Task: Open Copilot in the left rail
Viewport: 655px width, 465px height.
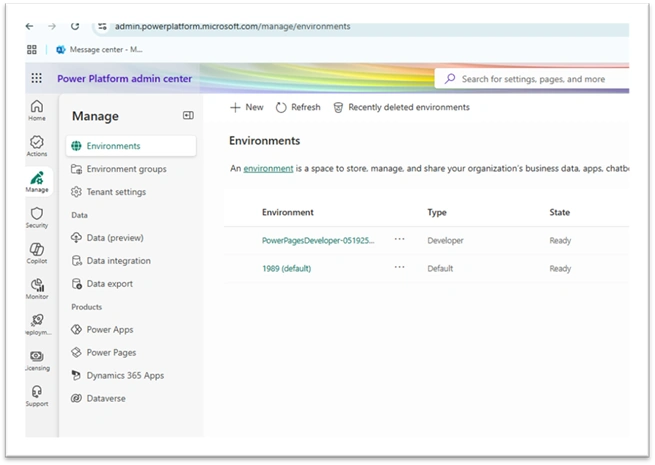Action: [37, 253]
